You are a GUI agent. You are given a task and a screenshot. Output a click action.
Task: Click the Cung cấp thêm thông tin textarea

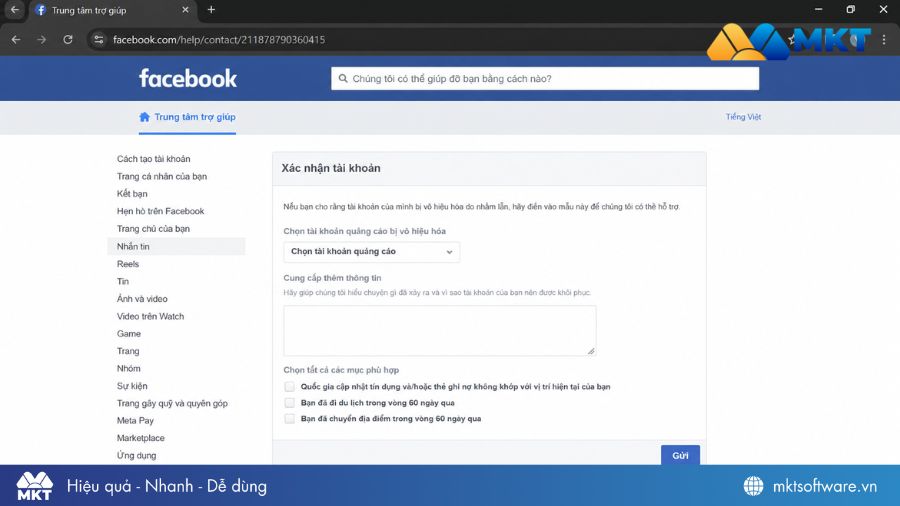click(x=440, y=330)
